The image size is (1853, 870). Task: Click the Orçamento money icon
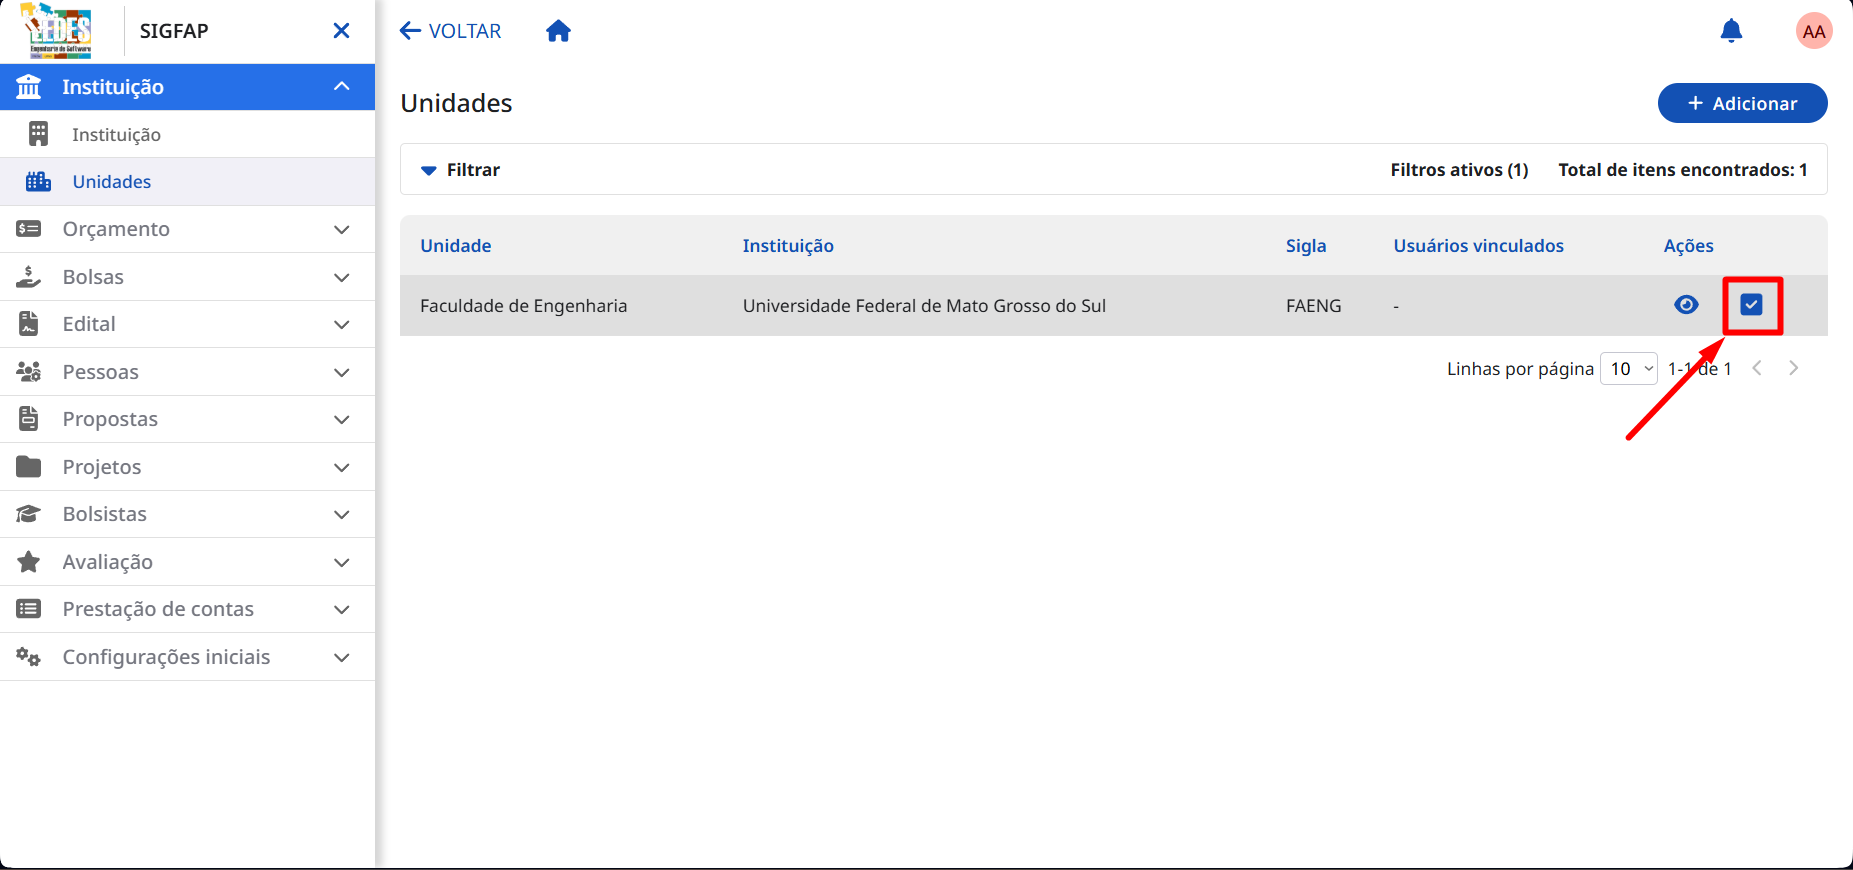pyautogui.click(x=29, y=229)
